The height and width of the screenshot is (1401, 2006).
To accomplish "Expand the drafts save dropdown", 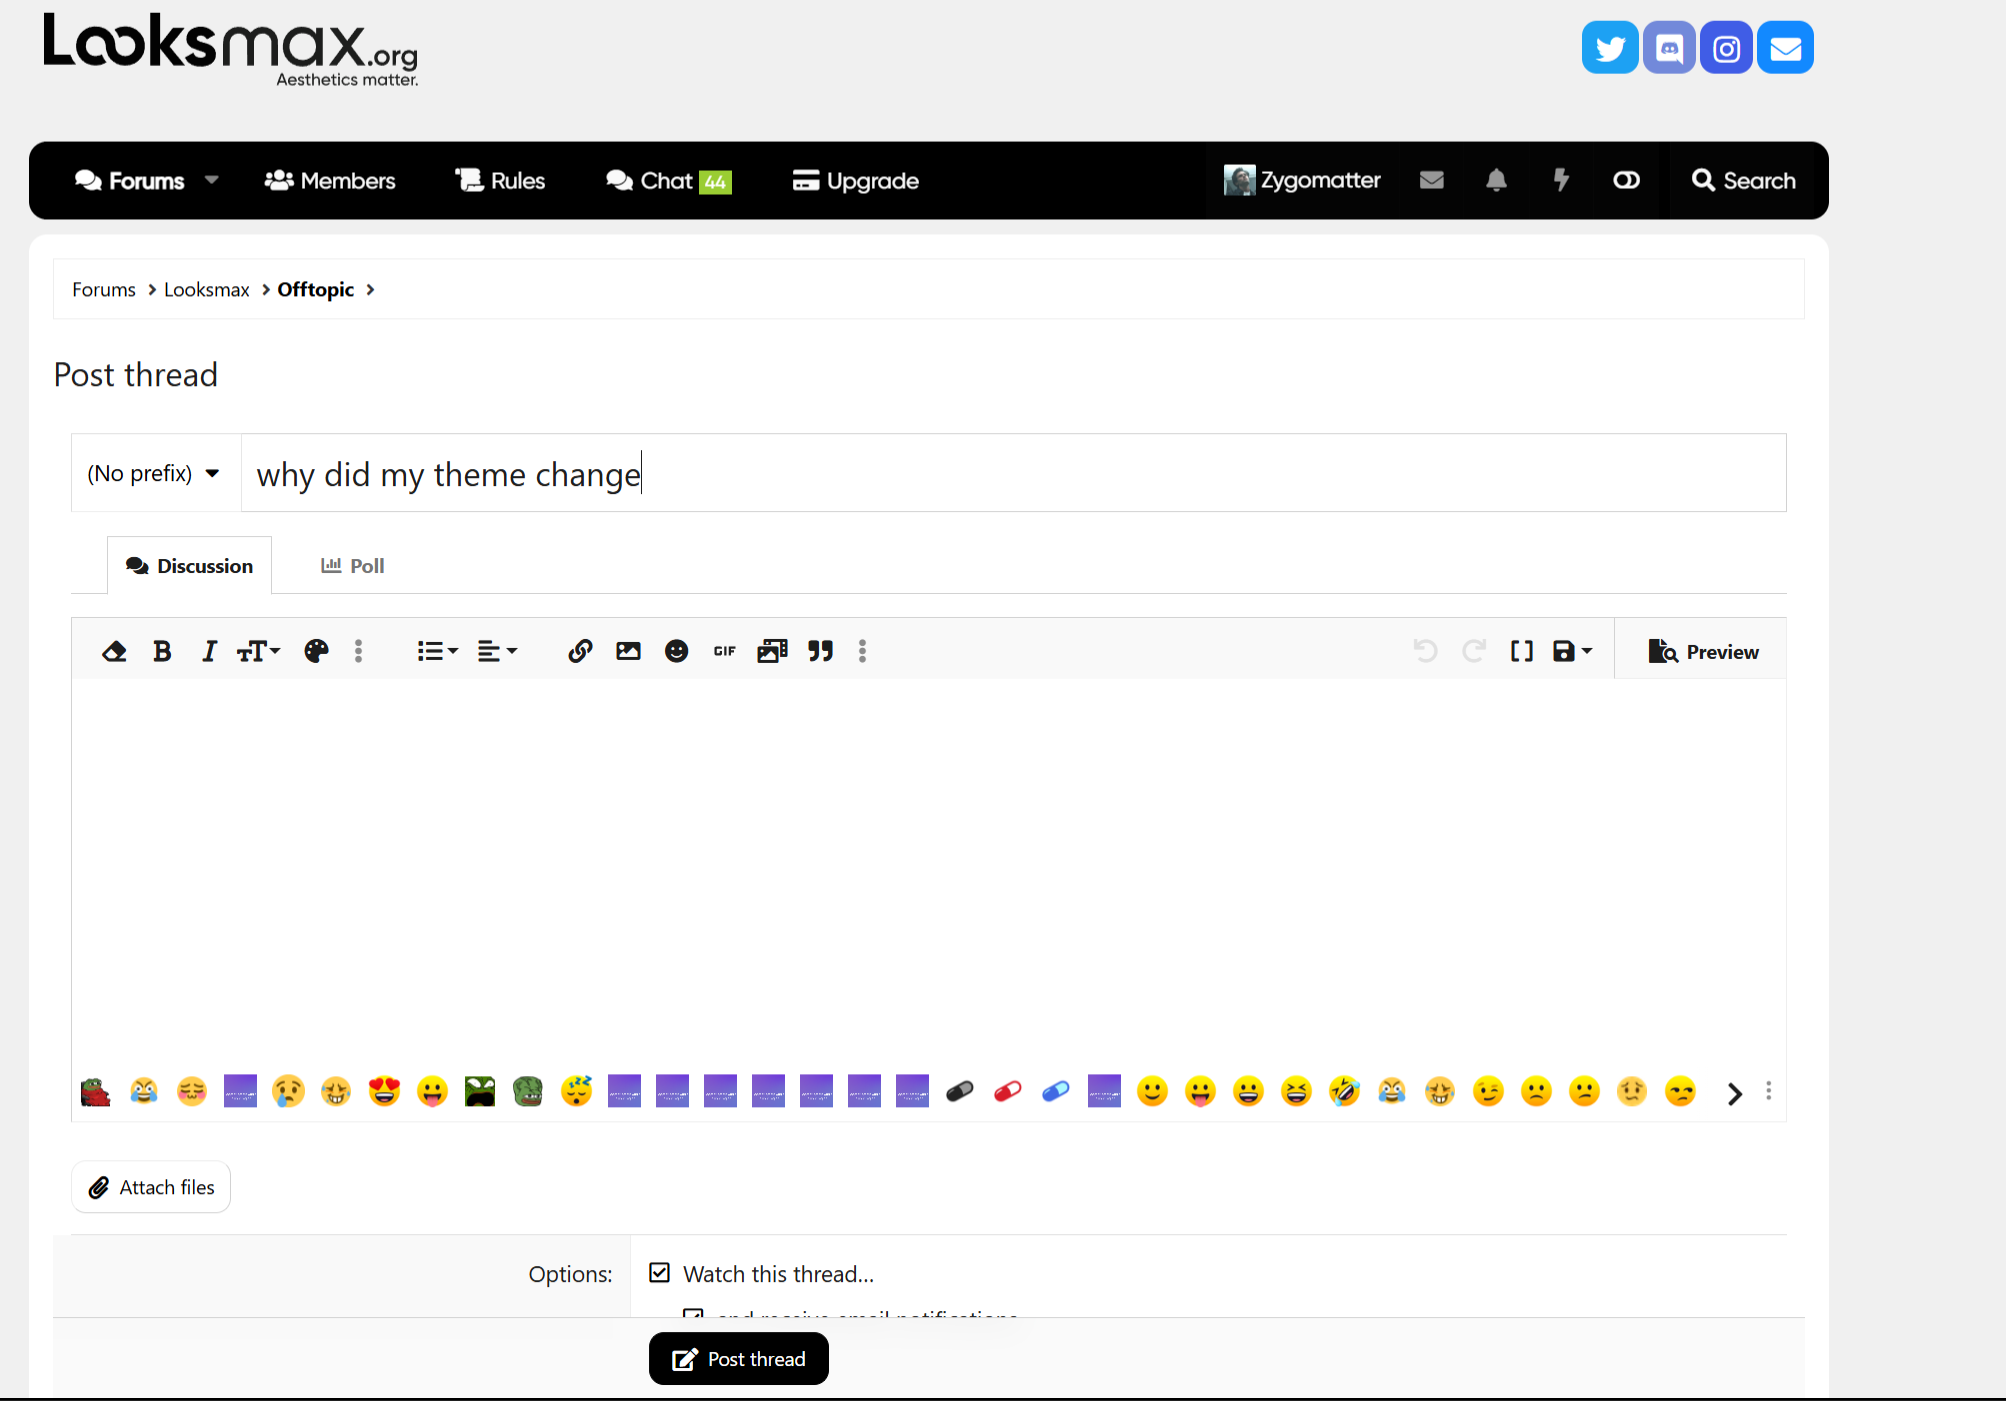I will [1572, 652].
